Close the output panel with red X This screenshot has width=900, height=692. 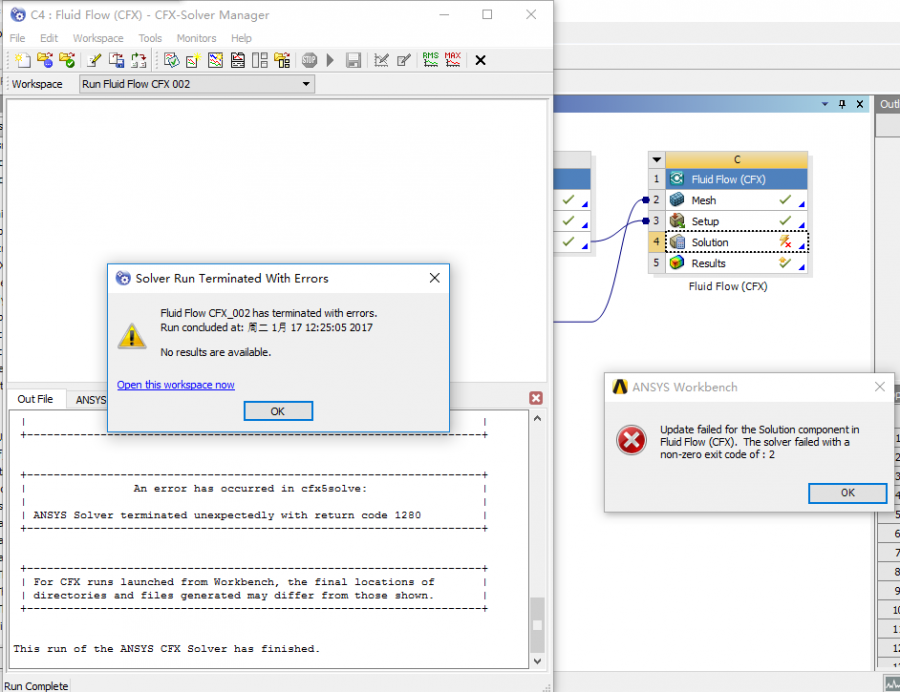tap(536, 398)
